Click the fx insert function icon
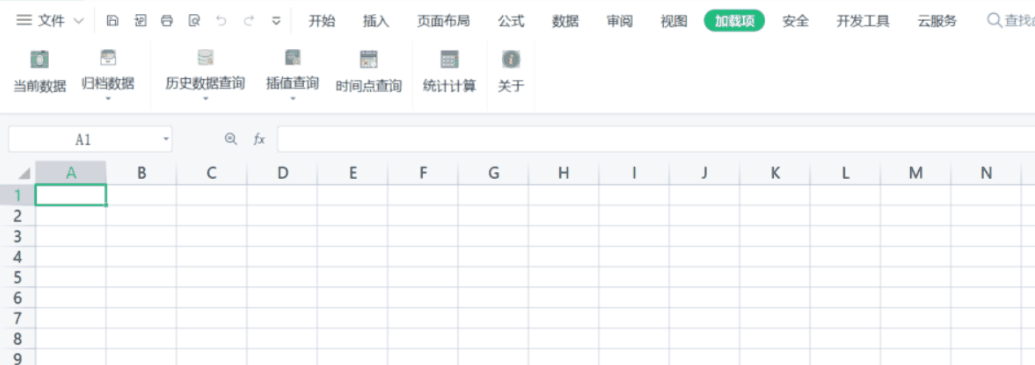This screenshot has height=365, width=1035. tap(259, 139)
